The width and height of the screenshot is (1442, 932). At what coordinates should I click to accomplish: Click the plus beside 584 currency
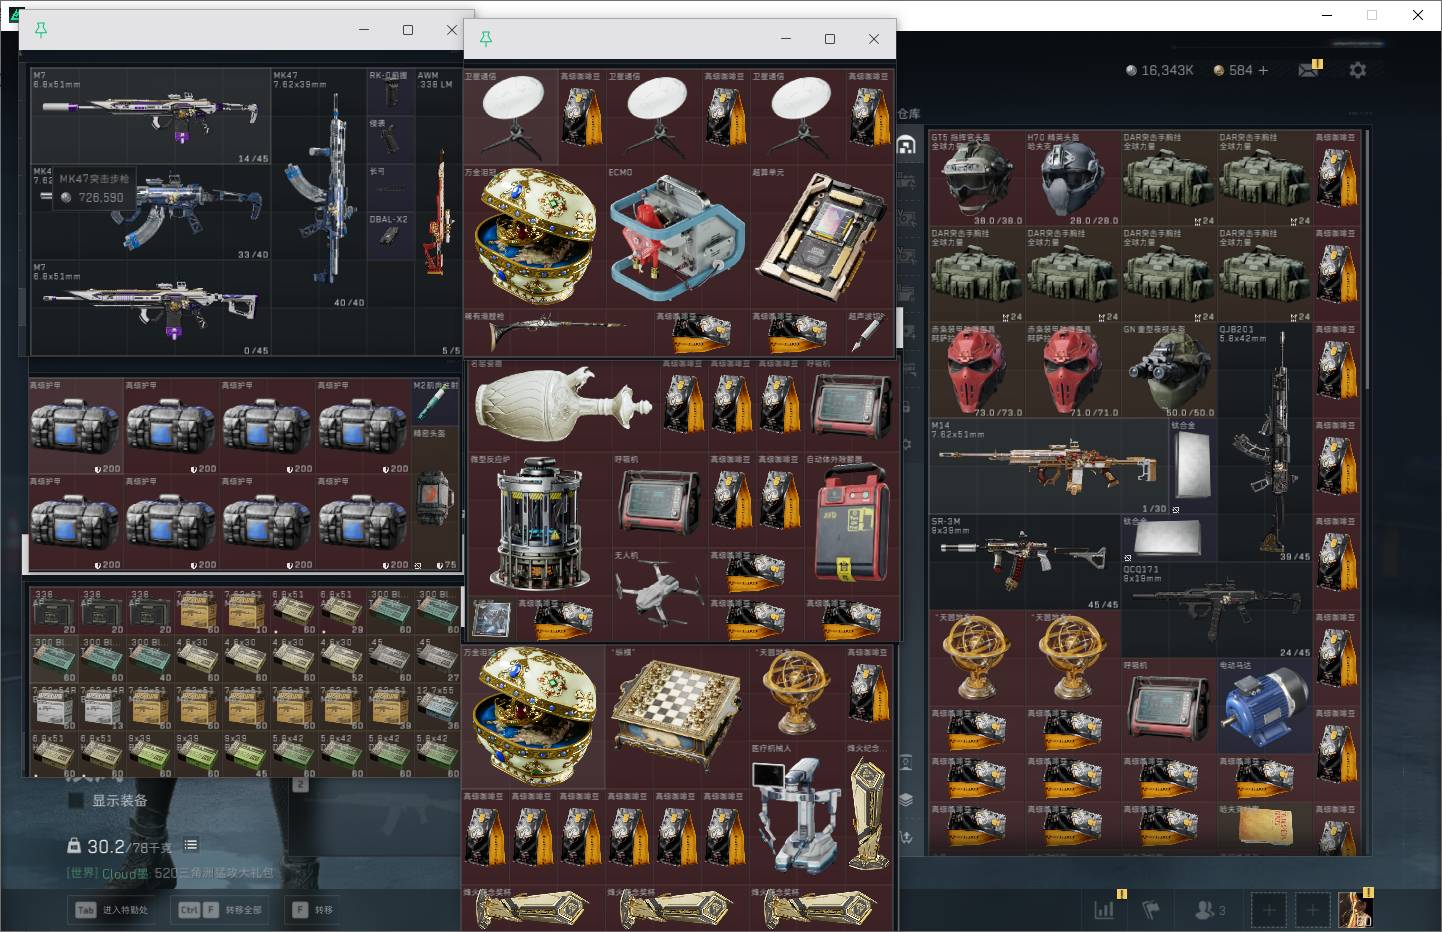coord(1263,70)
